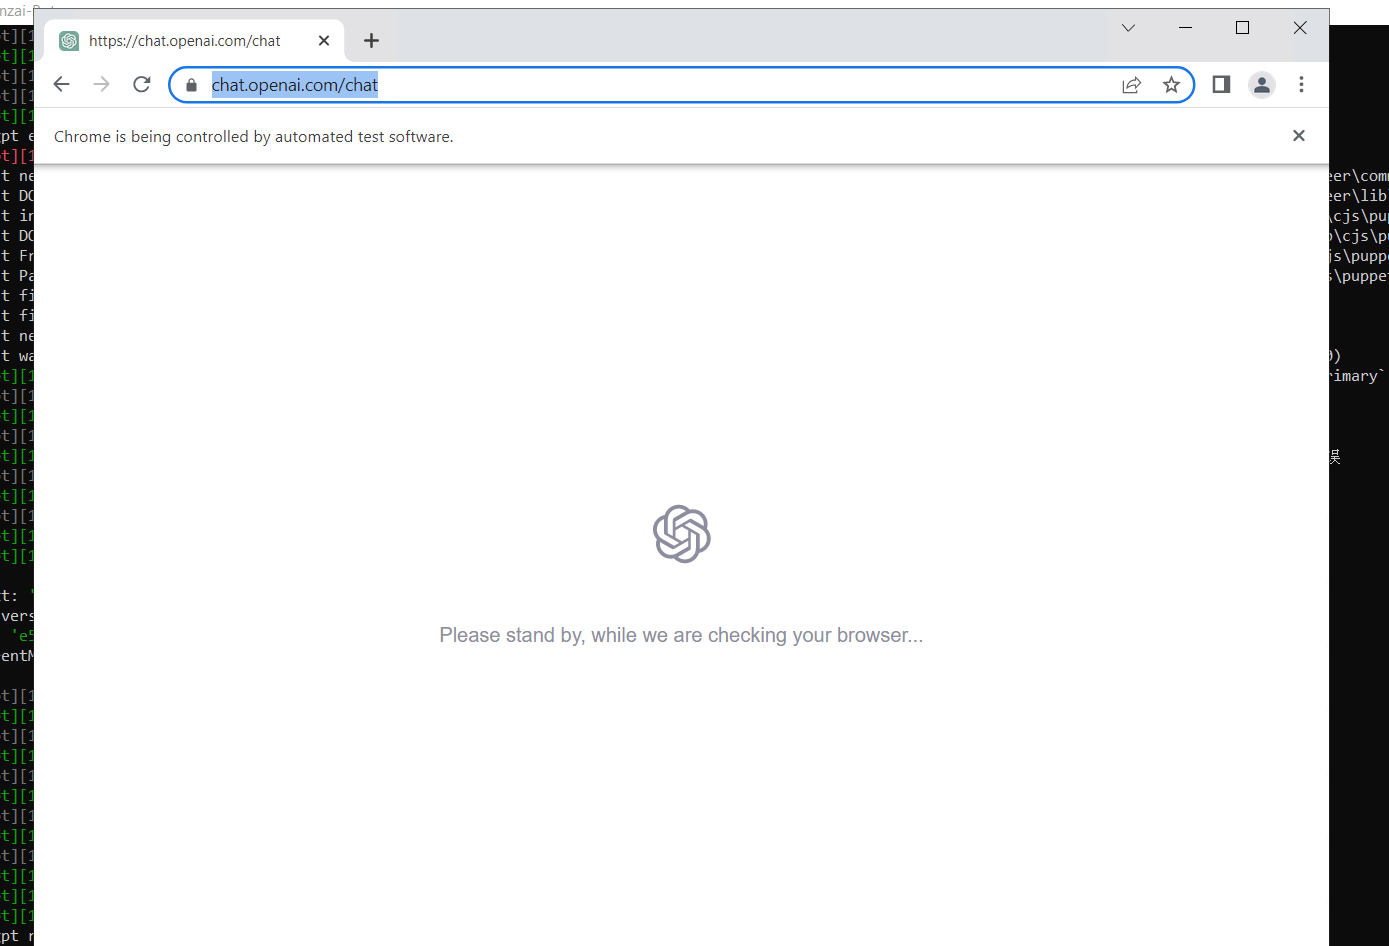This screenshot has width=1389, height=946.
Task: Click the large OpenAI logo on the page
Action: (x=681, y=534)
